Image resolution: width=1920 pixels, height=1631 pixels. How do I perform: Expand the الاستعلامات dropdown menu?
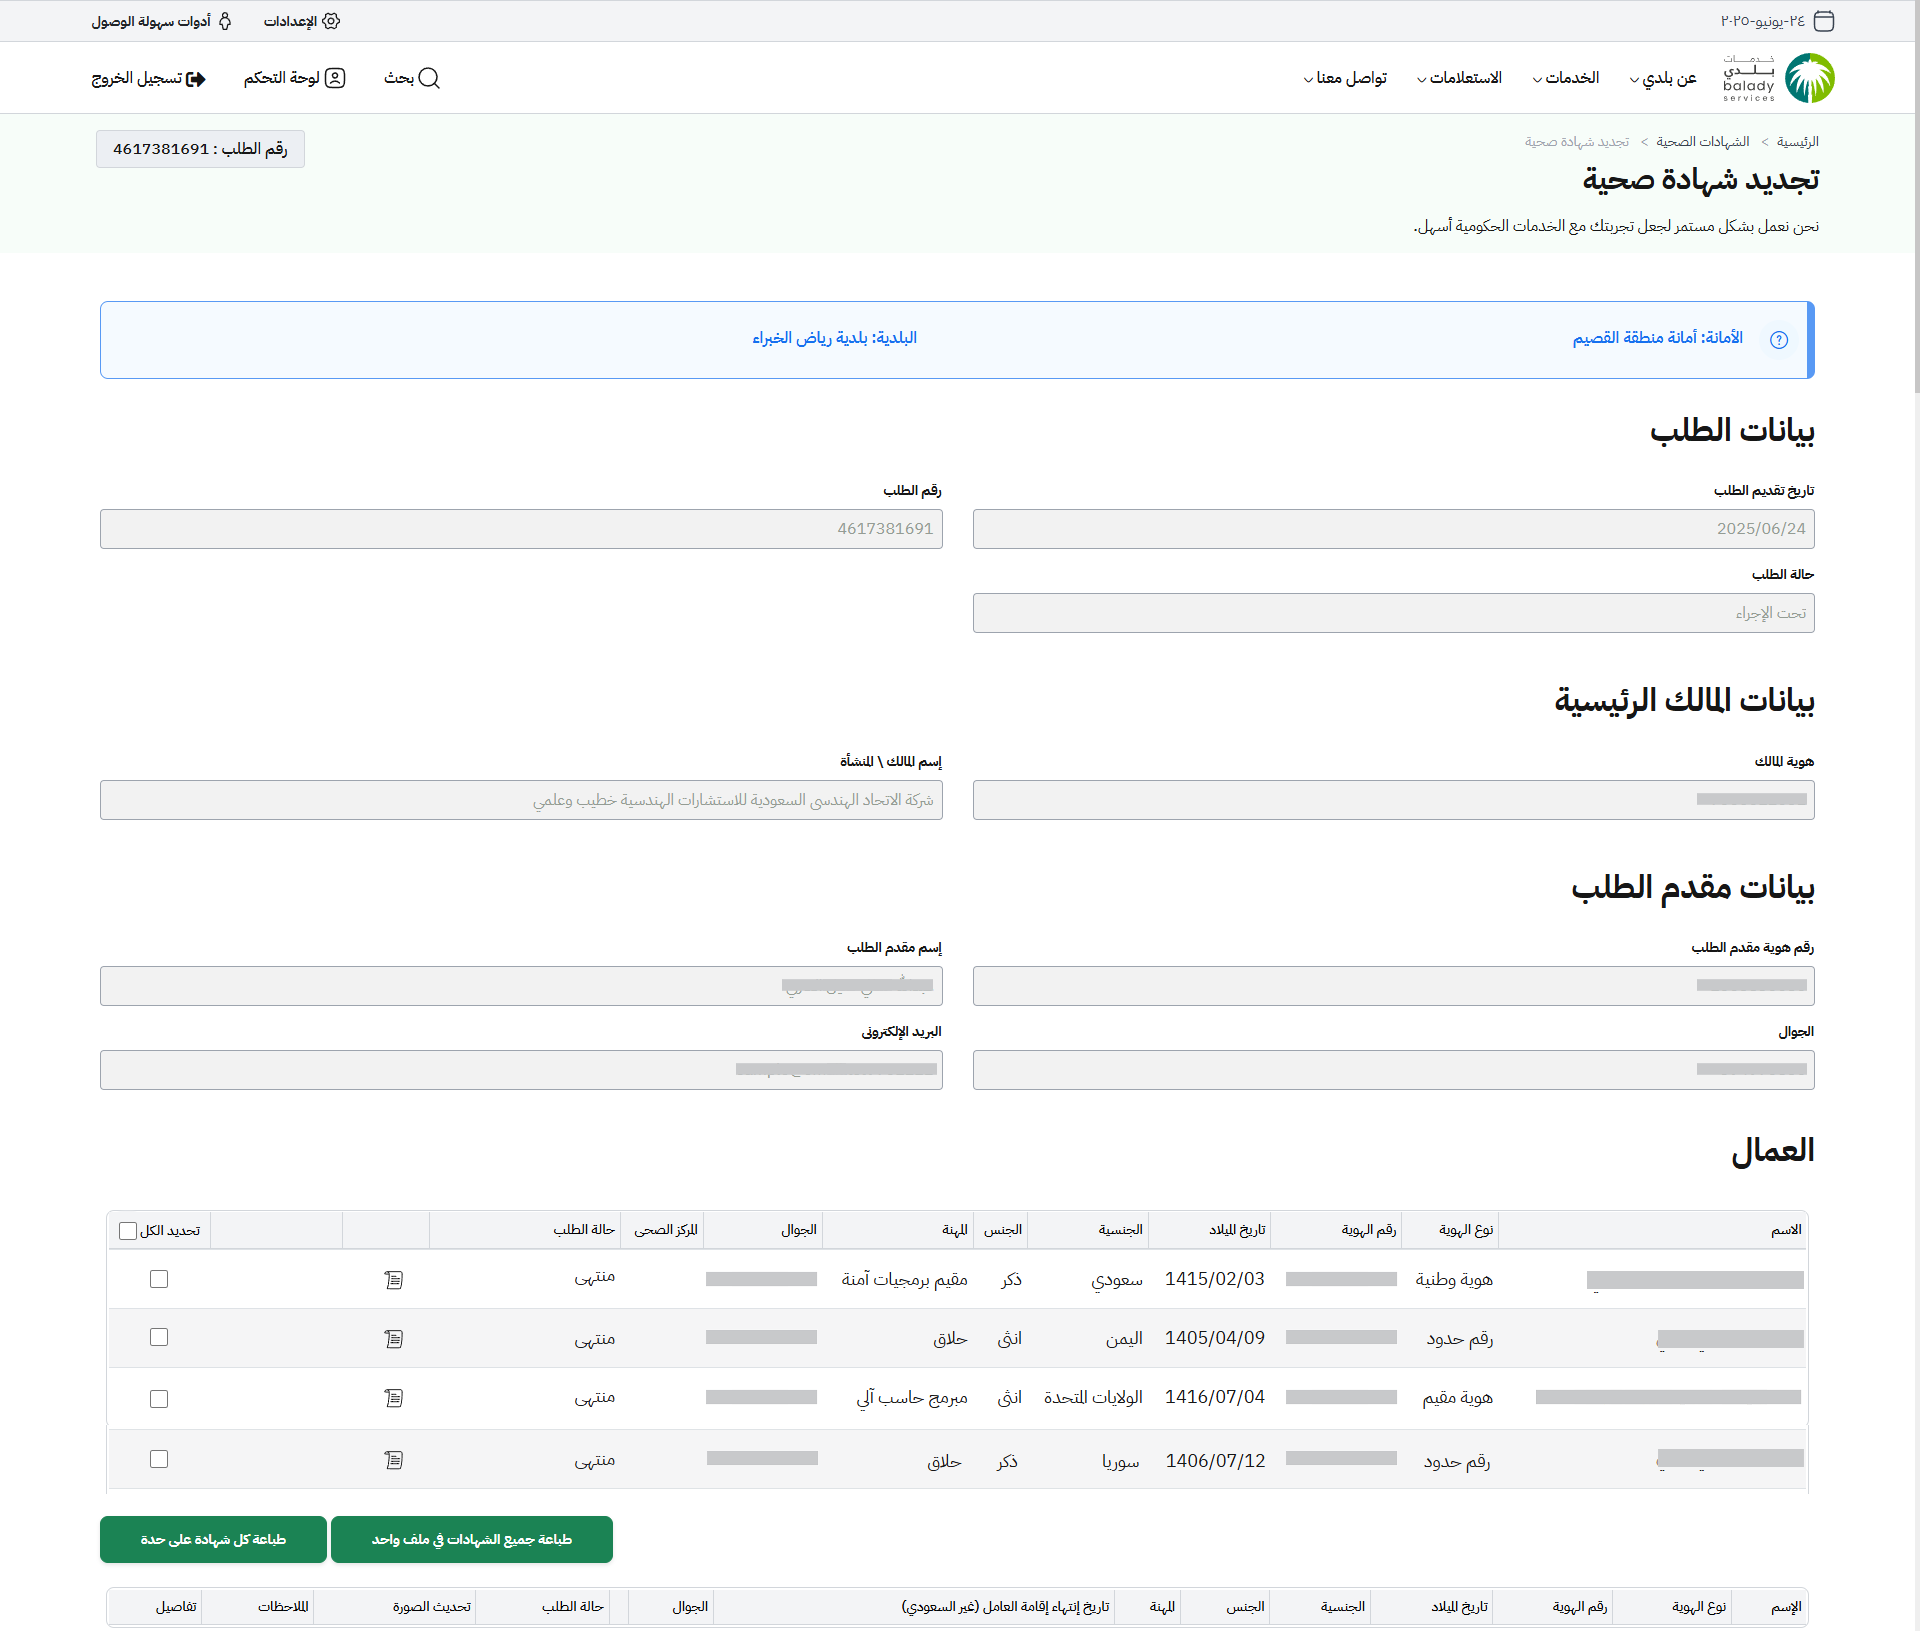coord(1459,78)
